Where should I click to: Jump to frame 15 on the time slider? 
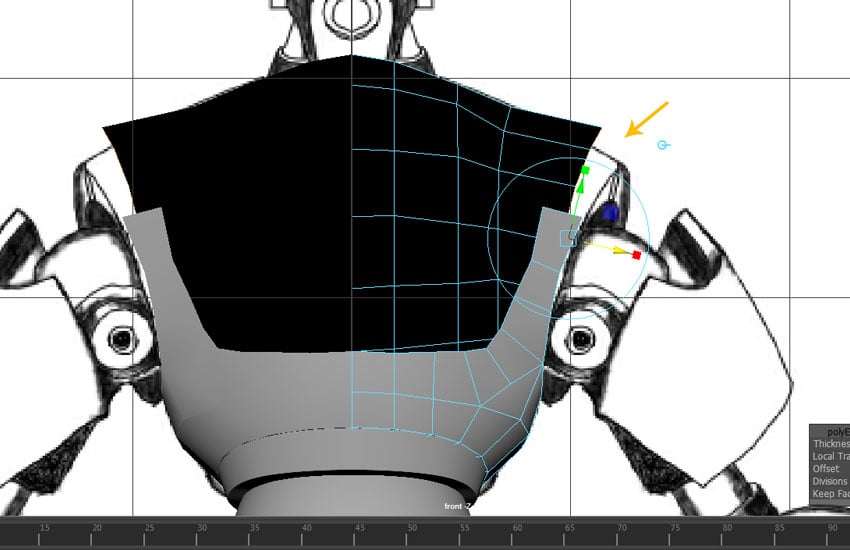44,527
